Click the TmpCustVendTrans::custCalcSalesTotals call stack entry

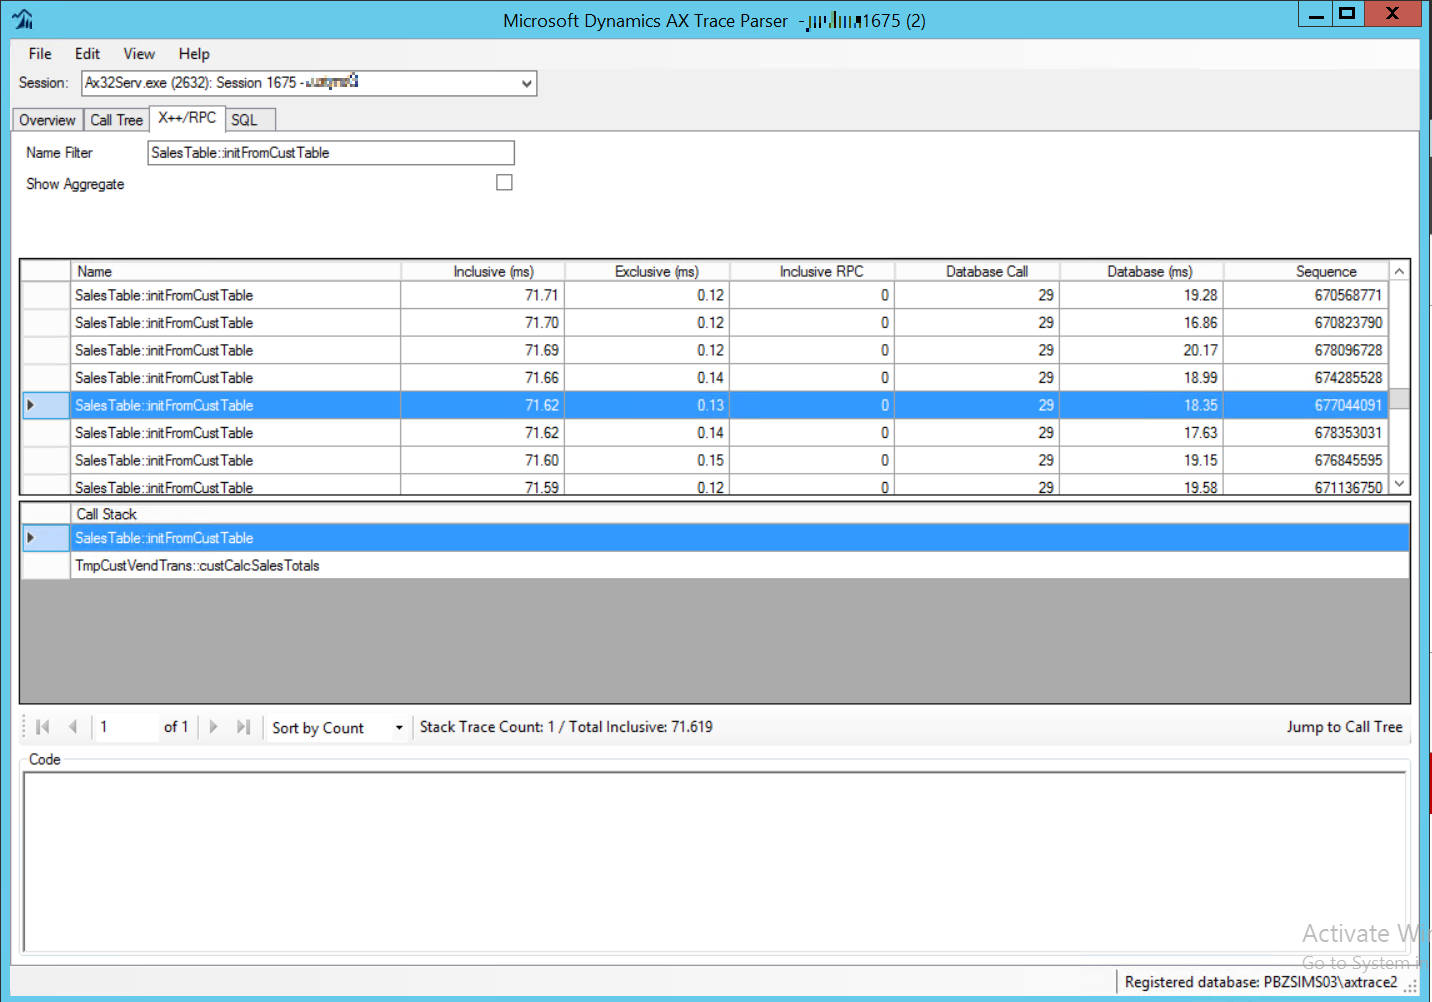[740, 566]
